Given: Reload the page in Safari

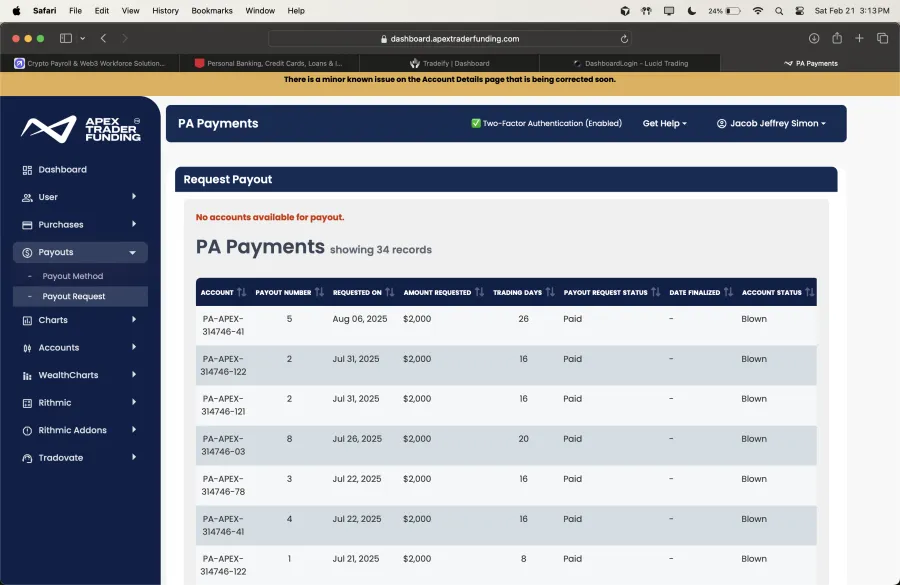Looking at the screenshot, I should pos(624,39).
